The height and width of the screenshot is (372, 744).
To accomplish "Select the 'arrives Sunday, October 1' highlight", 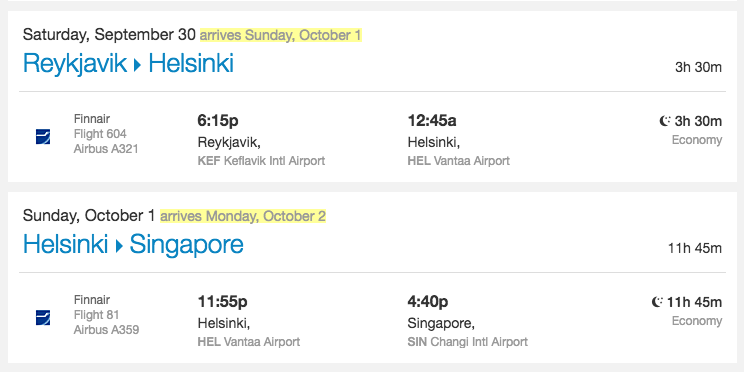I will pos(281,35).
